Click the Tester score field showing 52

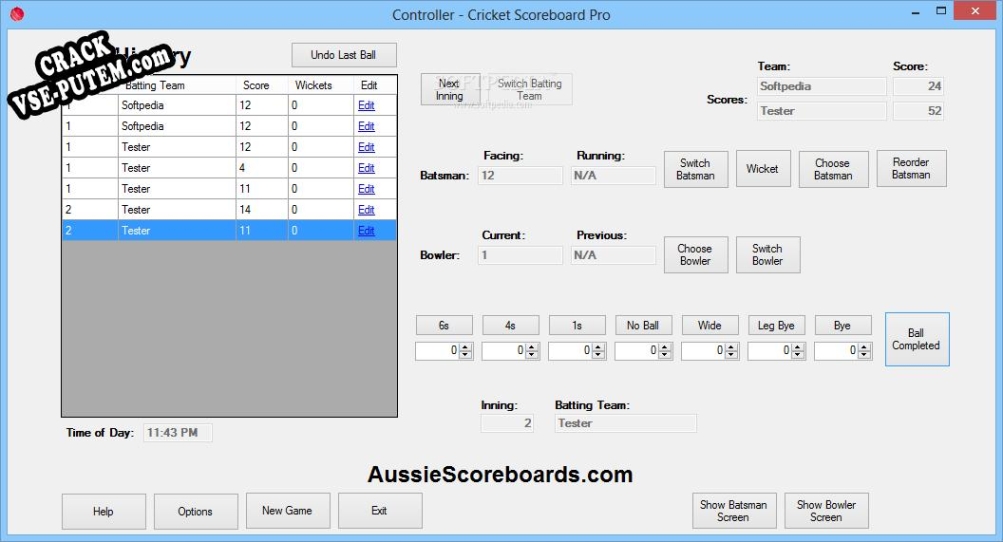tap(918, 111)
